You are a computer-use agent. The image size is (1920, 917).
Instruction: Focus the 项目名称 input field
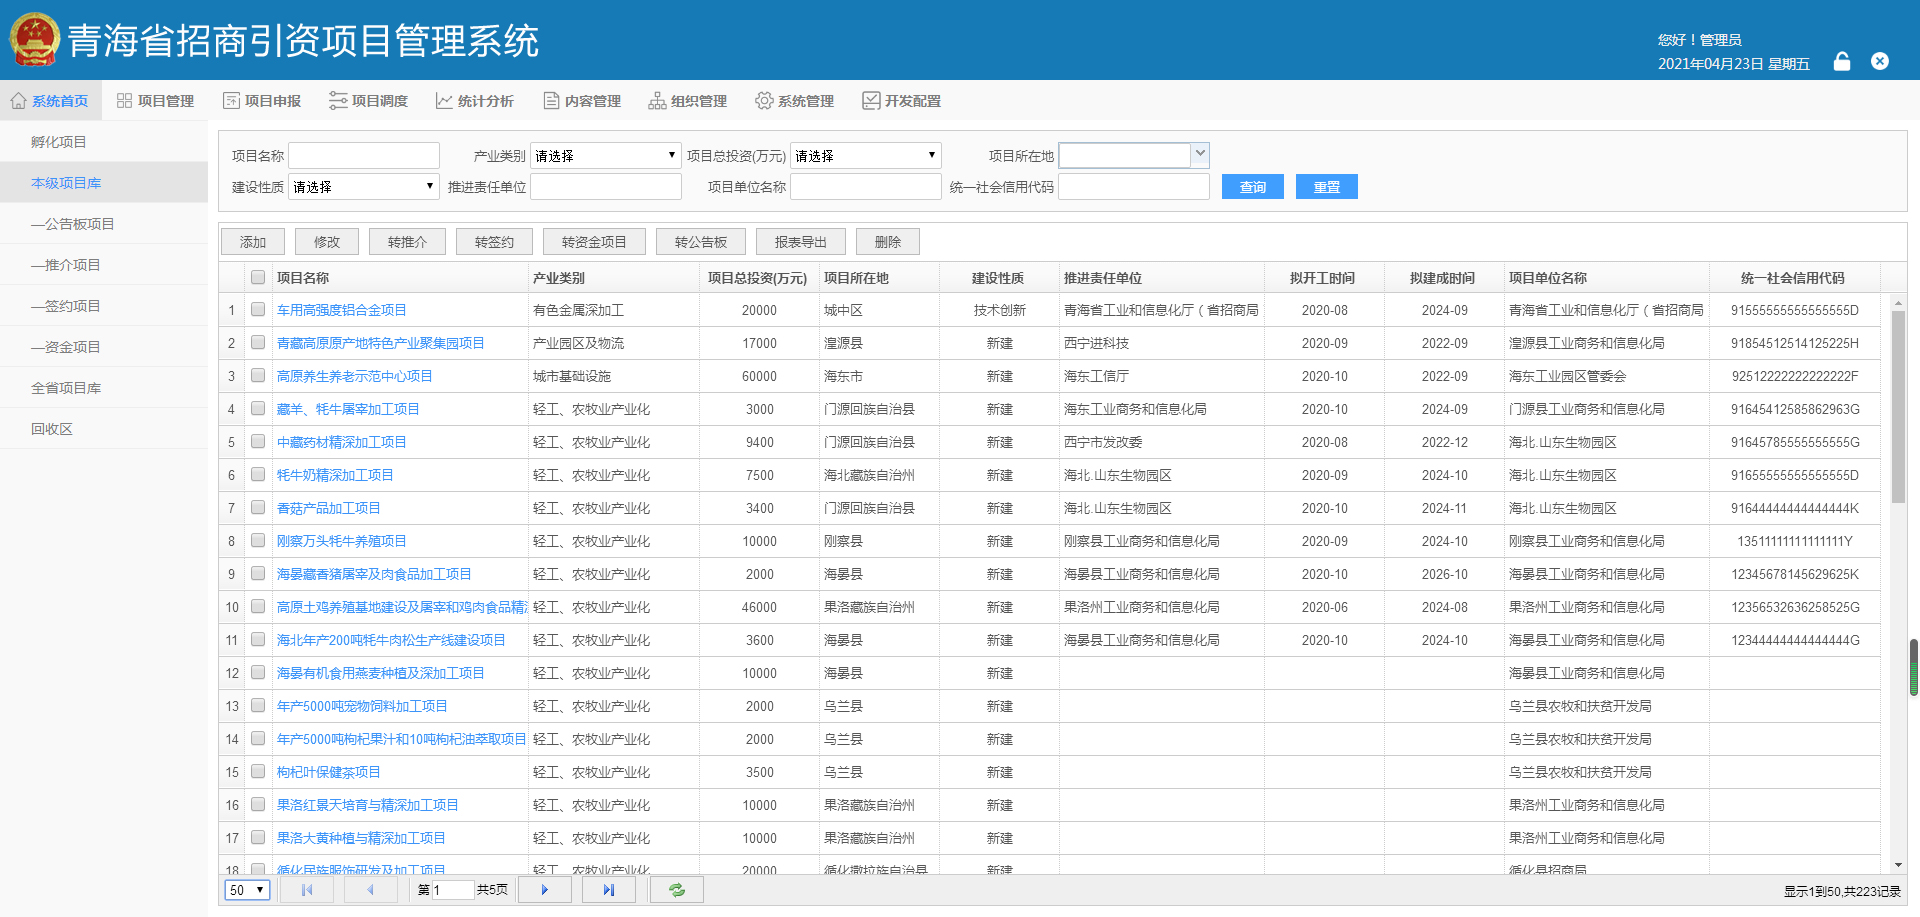tap(364, 156)
